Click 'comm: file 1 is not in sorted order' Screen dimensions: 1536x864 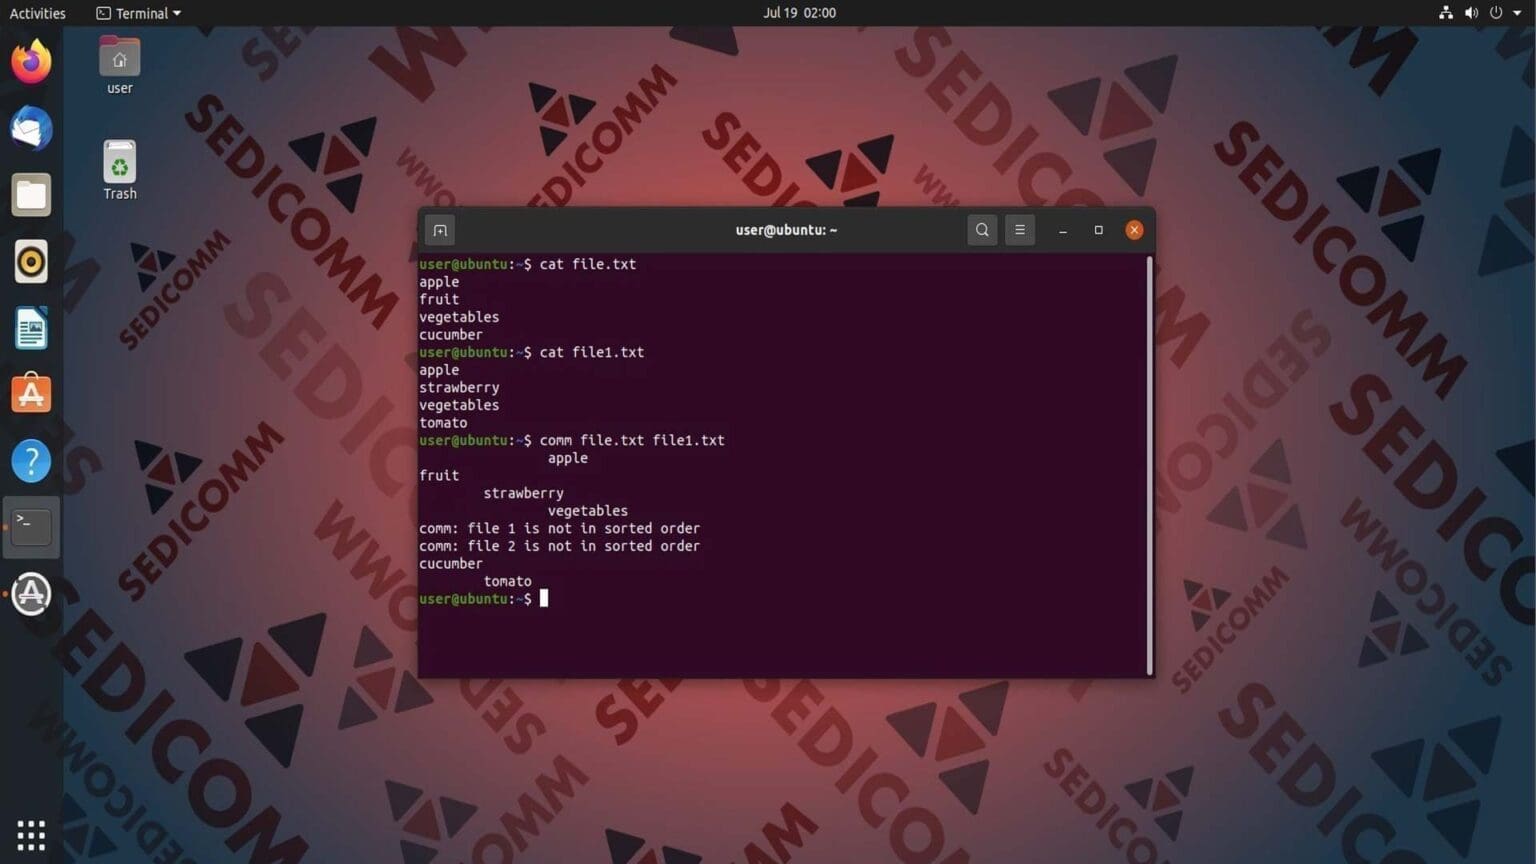pos(560,528)
